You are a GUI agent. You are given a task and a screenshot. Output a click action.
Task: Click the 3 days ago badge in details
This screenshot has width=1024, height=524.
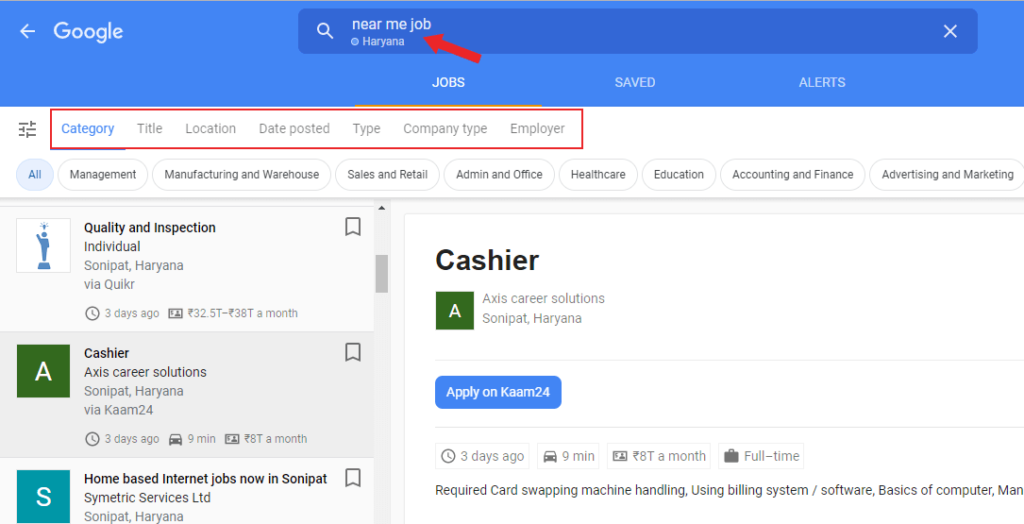point(483,456)
